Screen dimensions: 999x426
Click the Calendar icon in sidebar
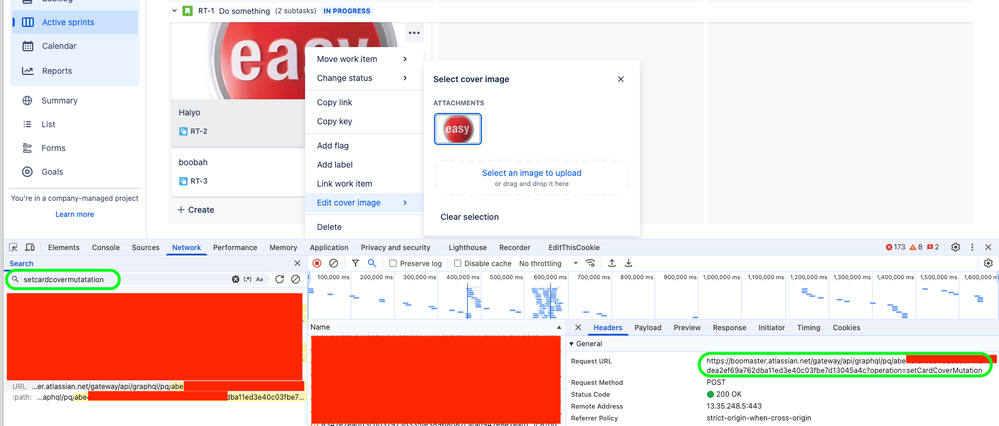[27, 46]
